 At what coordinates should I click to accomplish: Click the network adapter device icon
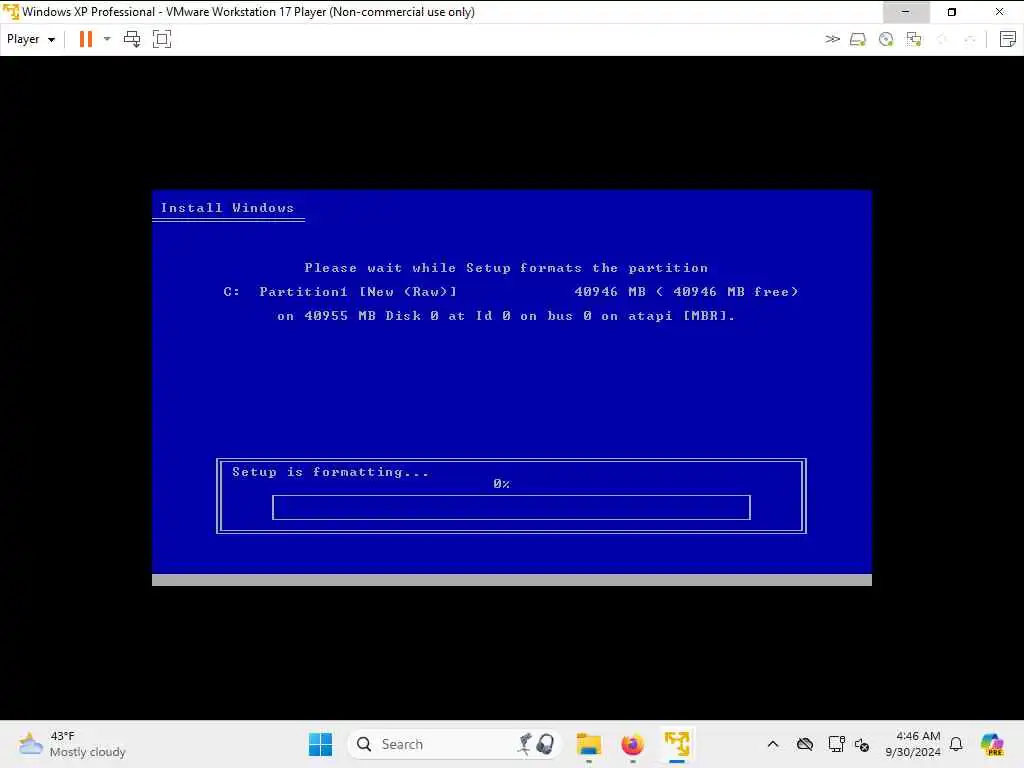coord(914,39)
